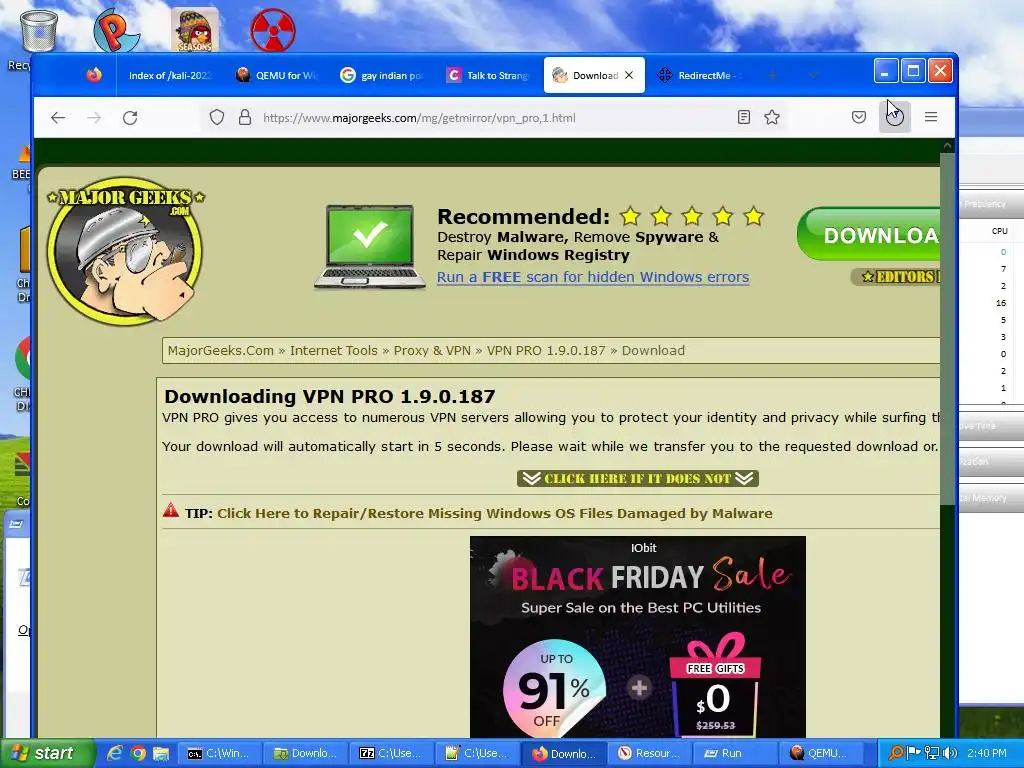The image size is (1024, 768).
Task: Go back using the browser back arrow
Action: [x=58, y=118]
